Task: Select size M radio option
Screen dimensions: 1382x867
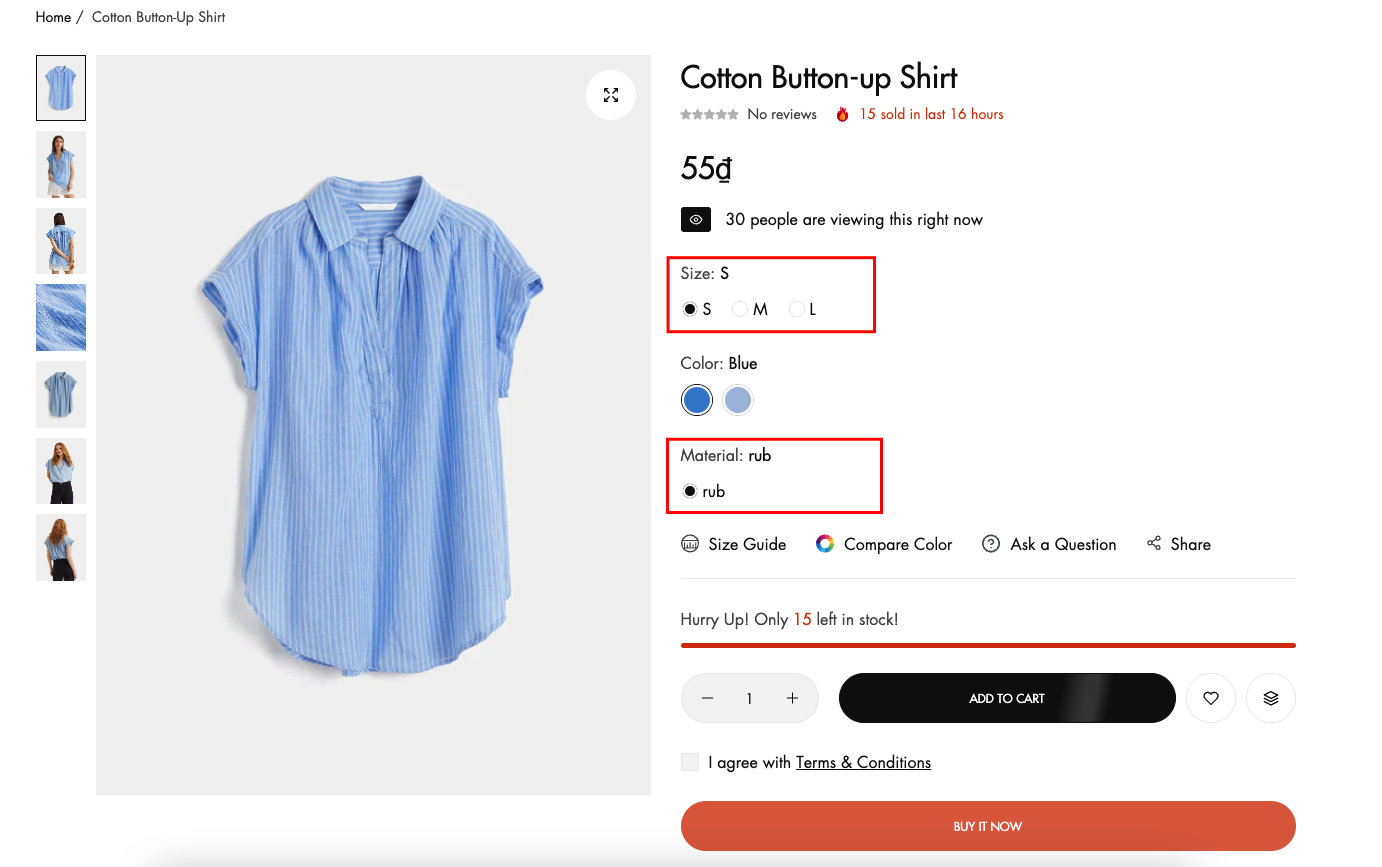Action: coord(740,309)
